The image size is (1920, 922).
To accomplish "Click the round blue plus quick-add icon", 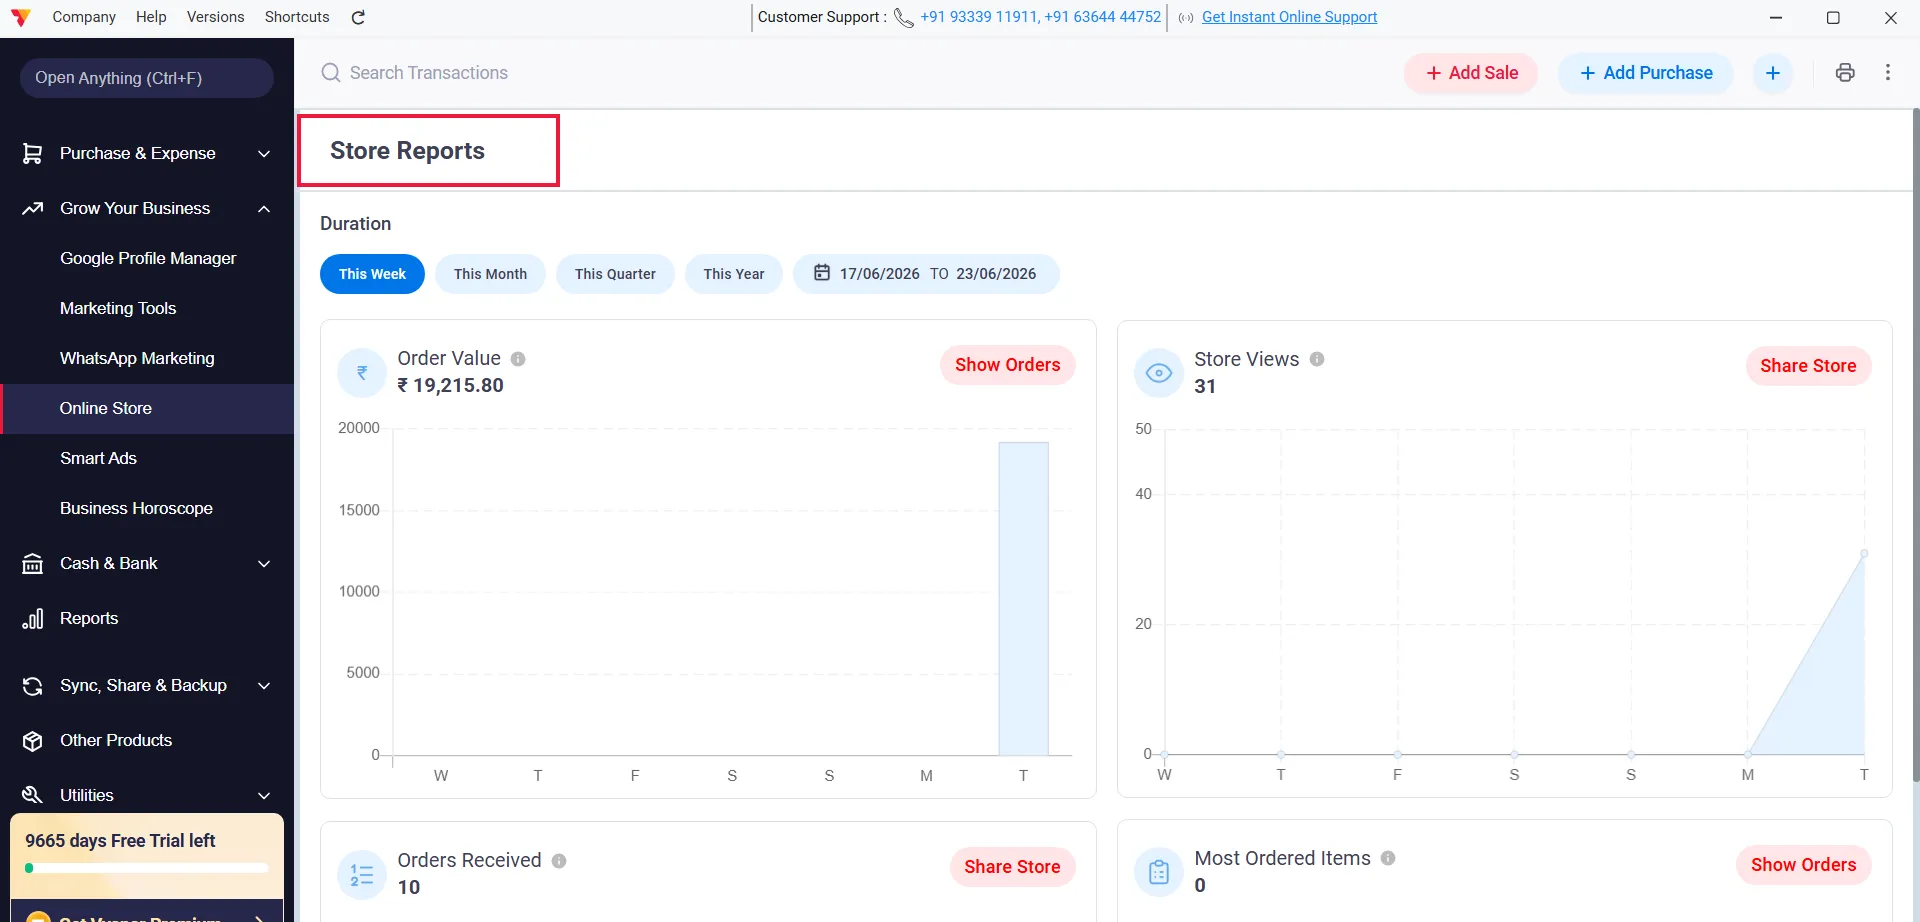I will click(x=1773, y=73).
